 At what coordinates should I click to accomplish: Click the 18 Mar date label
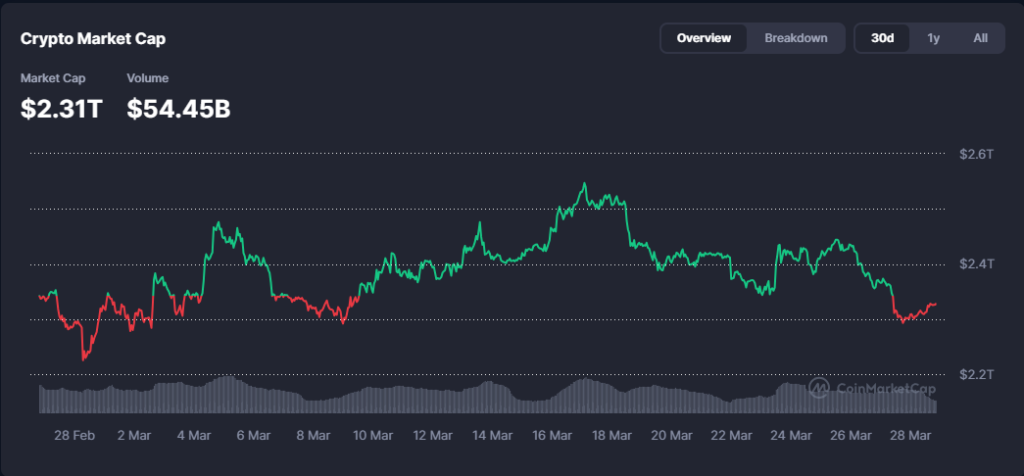[611, 435]
